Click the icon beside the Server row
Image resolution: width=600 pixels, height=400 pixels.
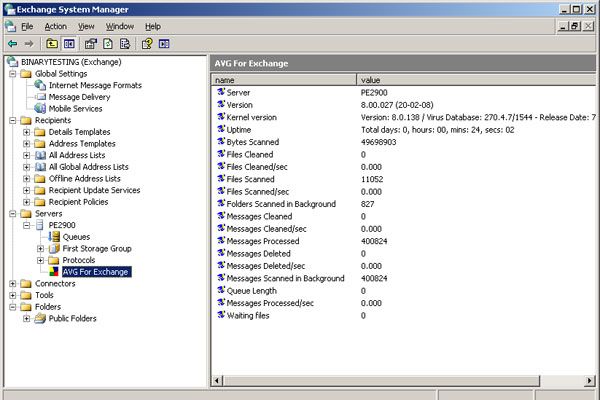pyautogui.click(x=221, y=92)
